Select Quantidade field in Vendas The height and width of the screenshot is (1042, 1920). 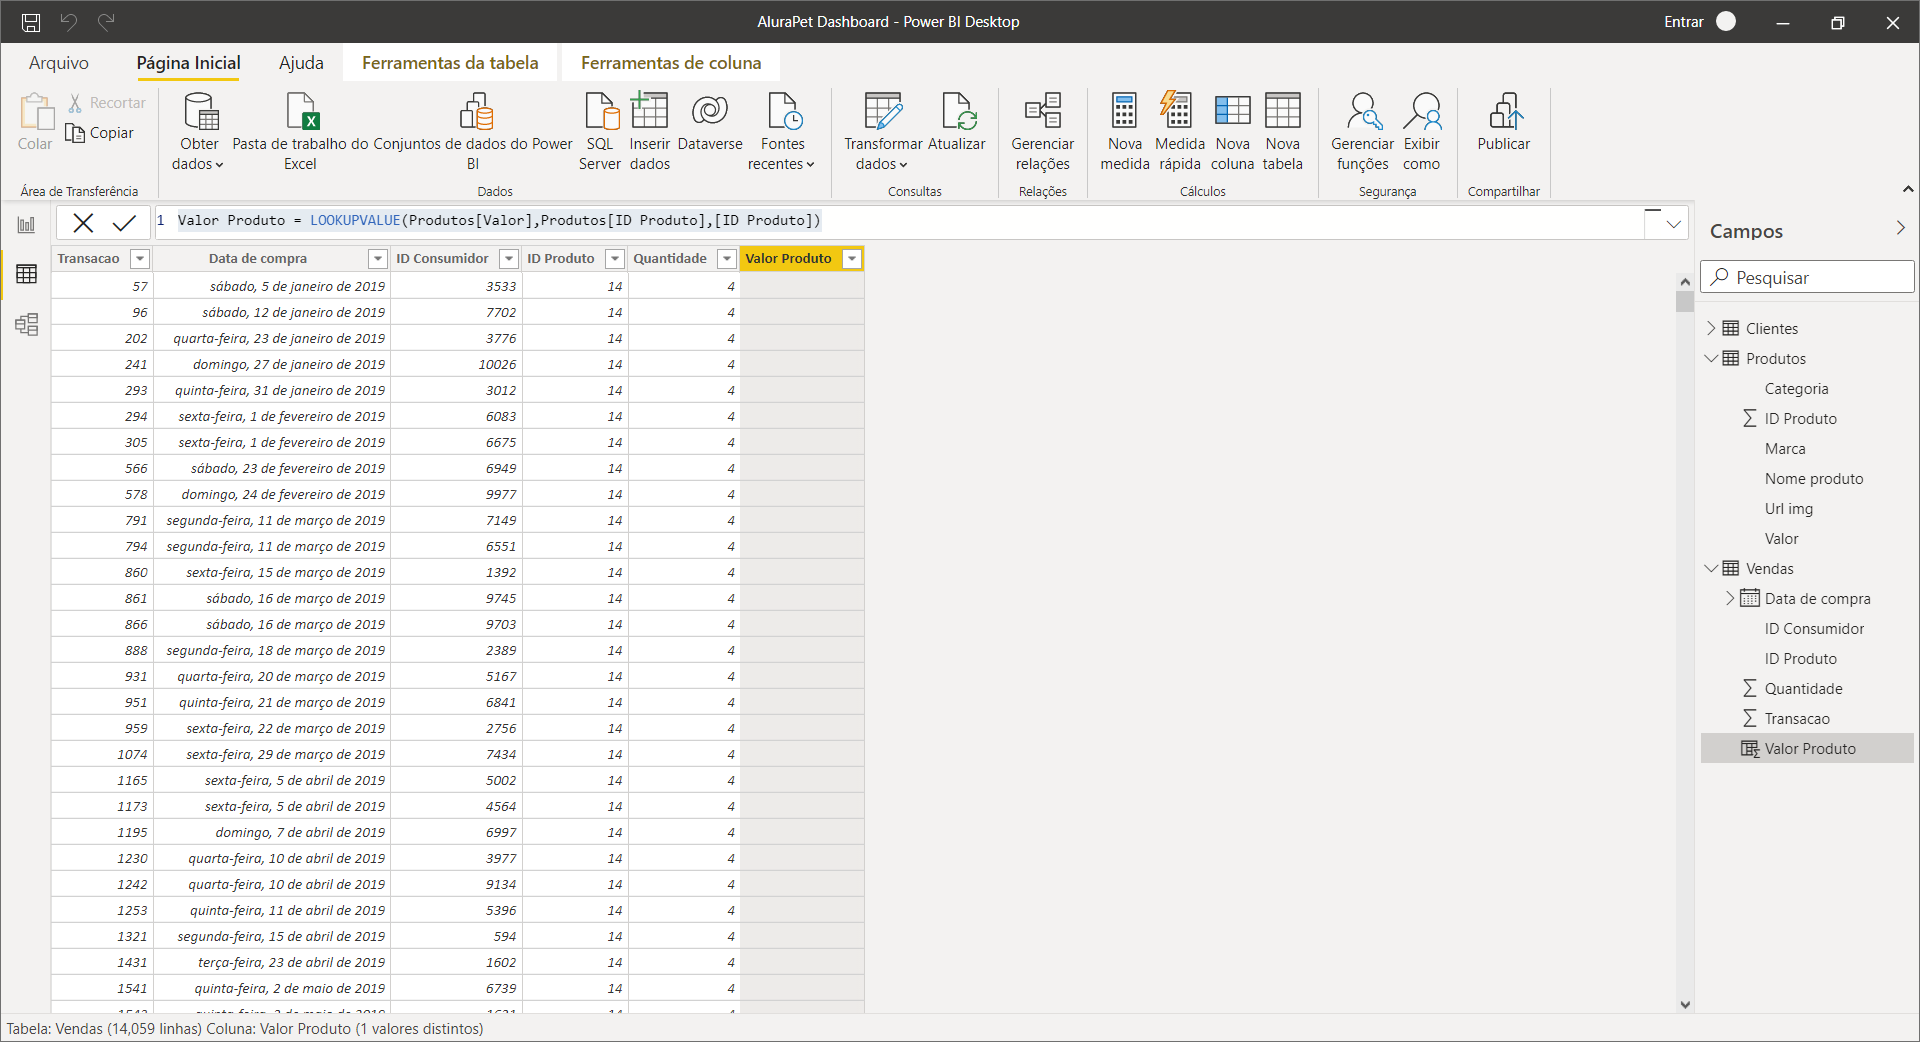[1803, 688]
